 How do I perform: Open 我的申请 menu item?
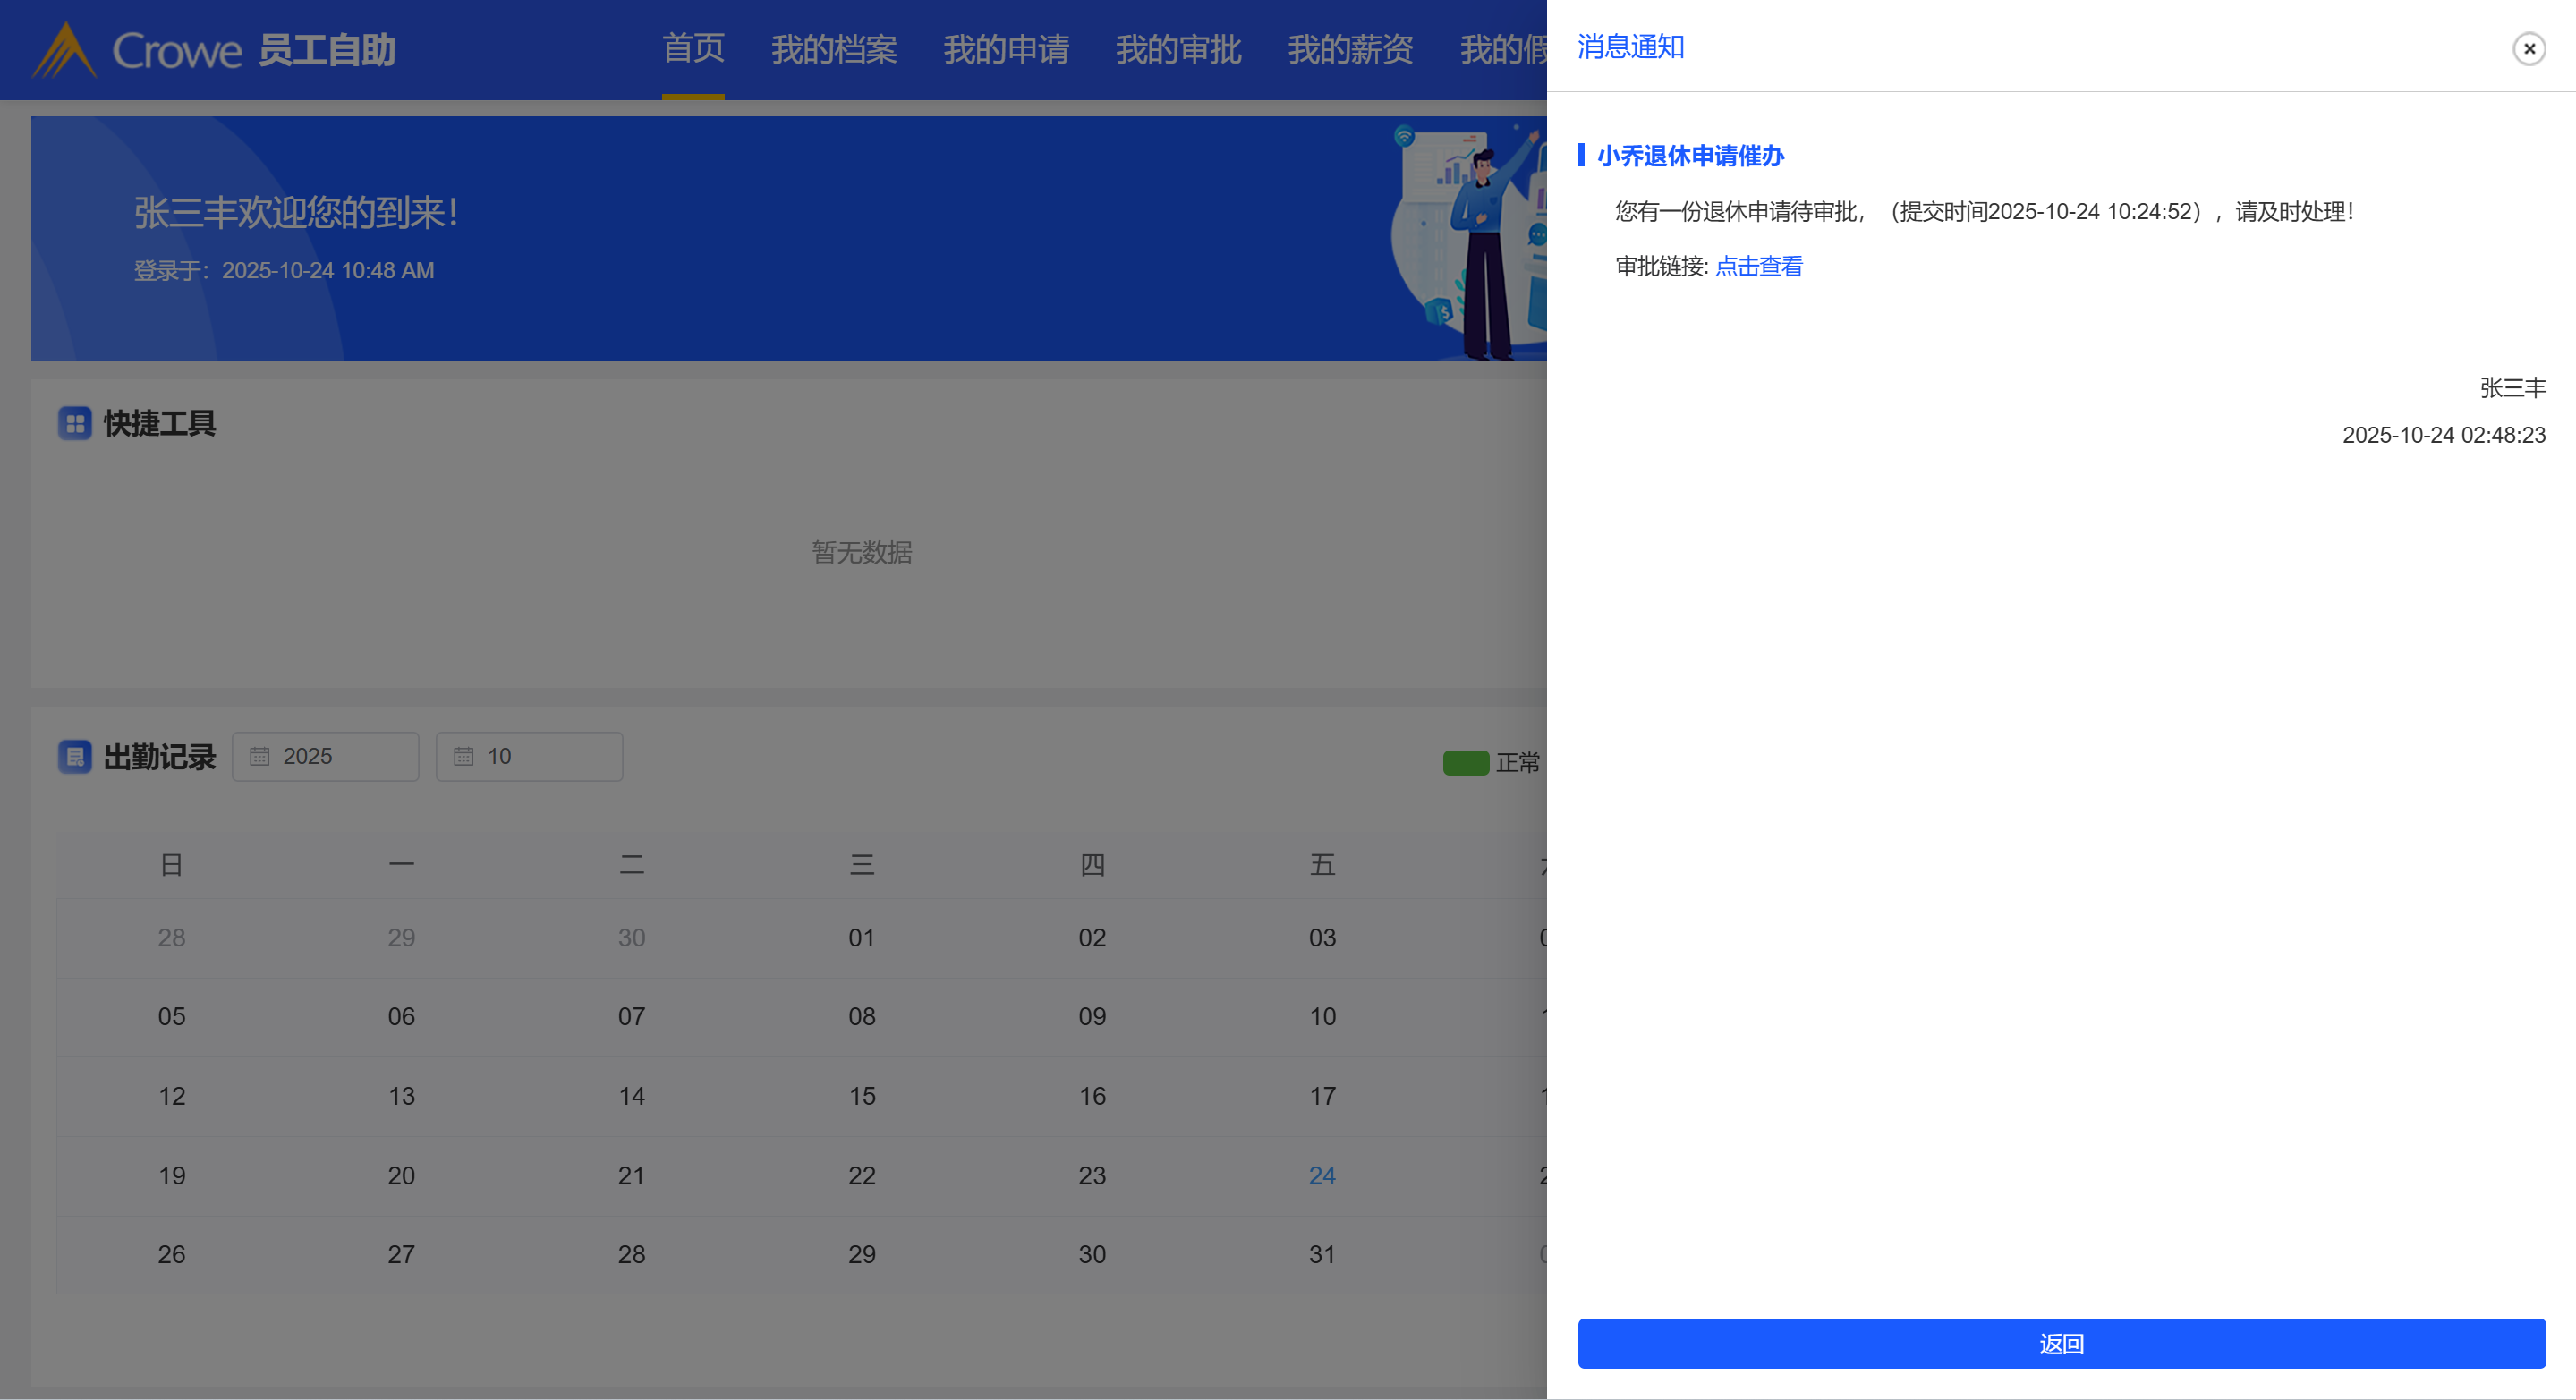click(x=1006, y=48)
